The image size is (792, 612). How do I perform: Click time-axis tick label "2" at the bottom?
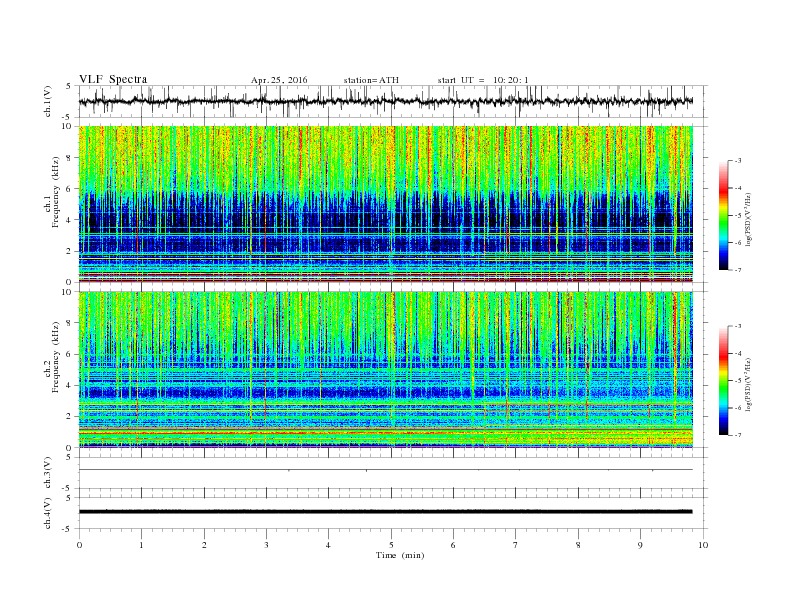204,545
